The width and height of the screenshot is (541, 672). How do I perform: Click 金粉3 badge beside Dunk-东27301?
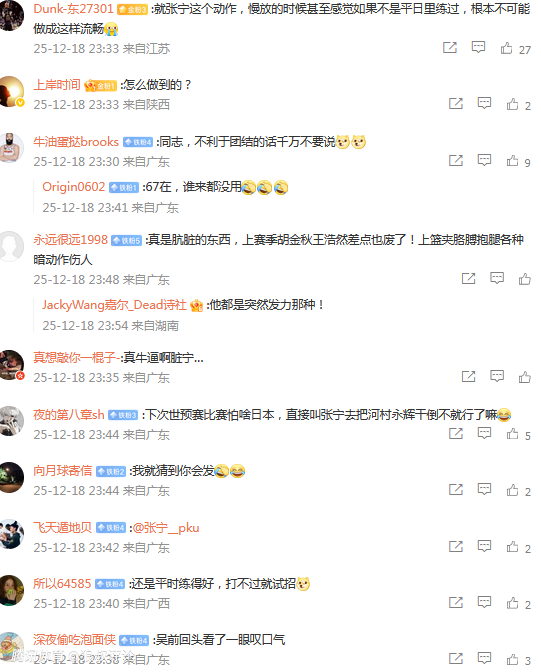click(x=132, y=9)
